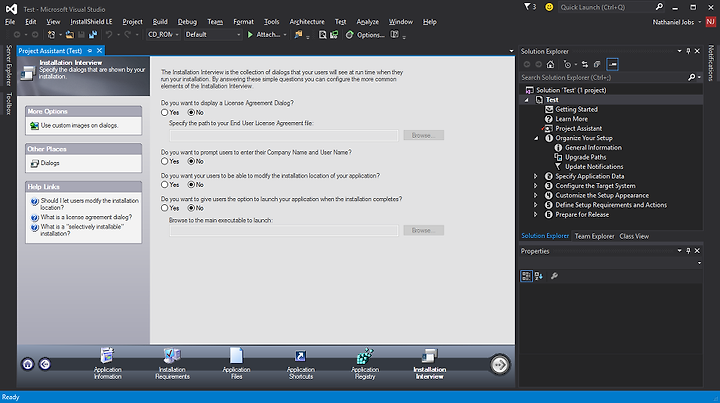Start debugging with the green Attach arrow
The height and width of the screenshot is (403, 720).
pos(250,34)
